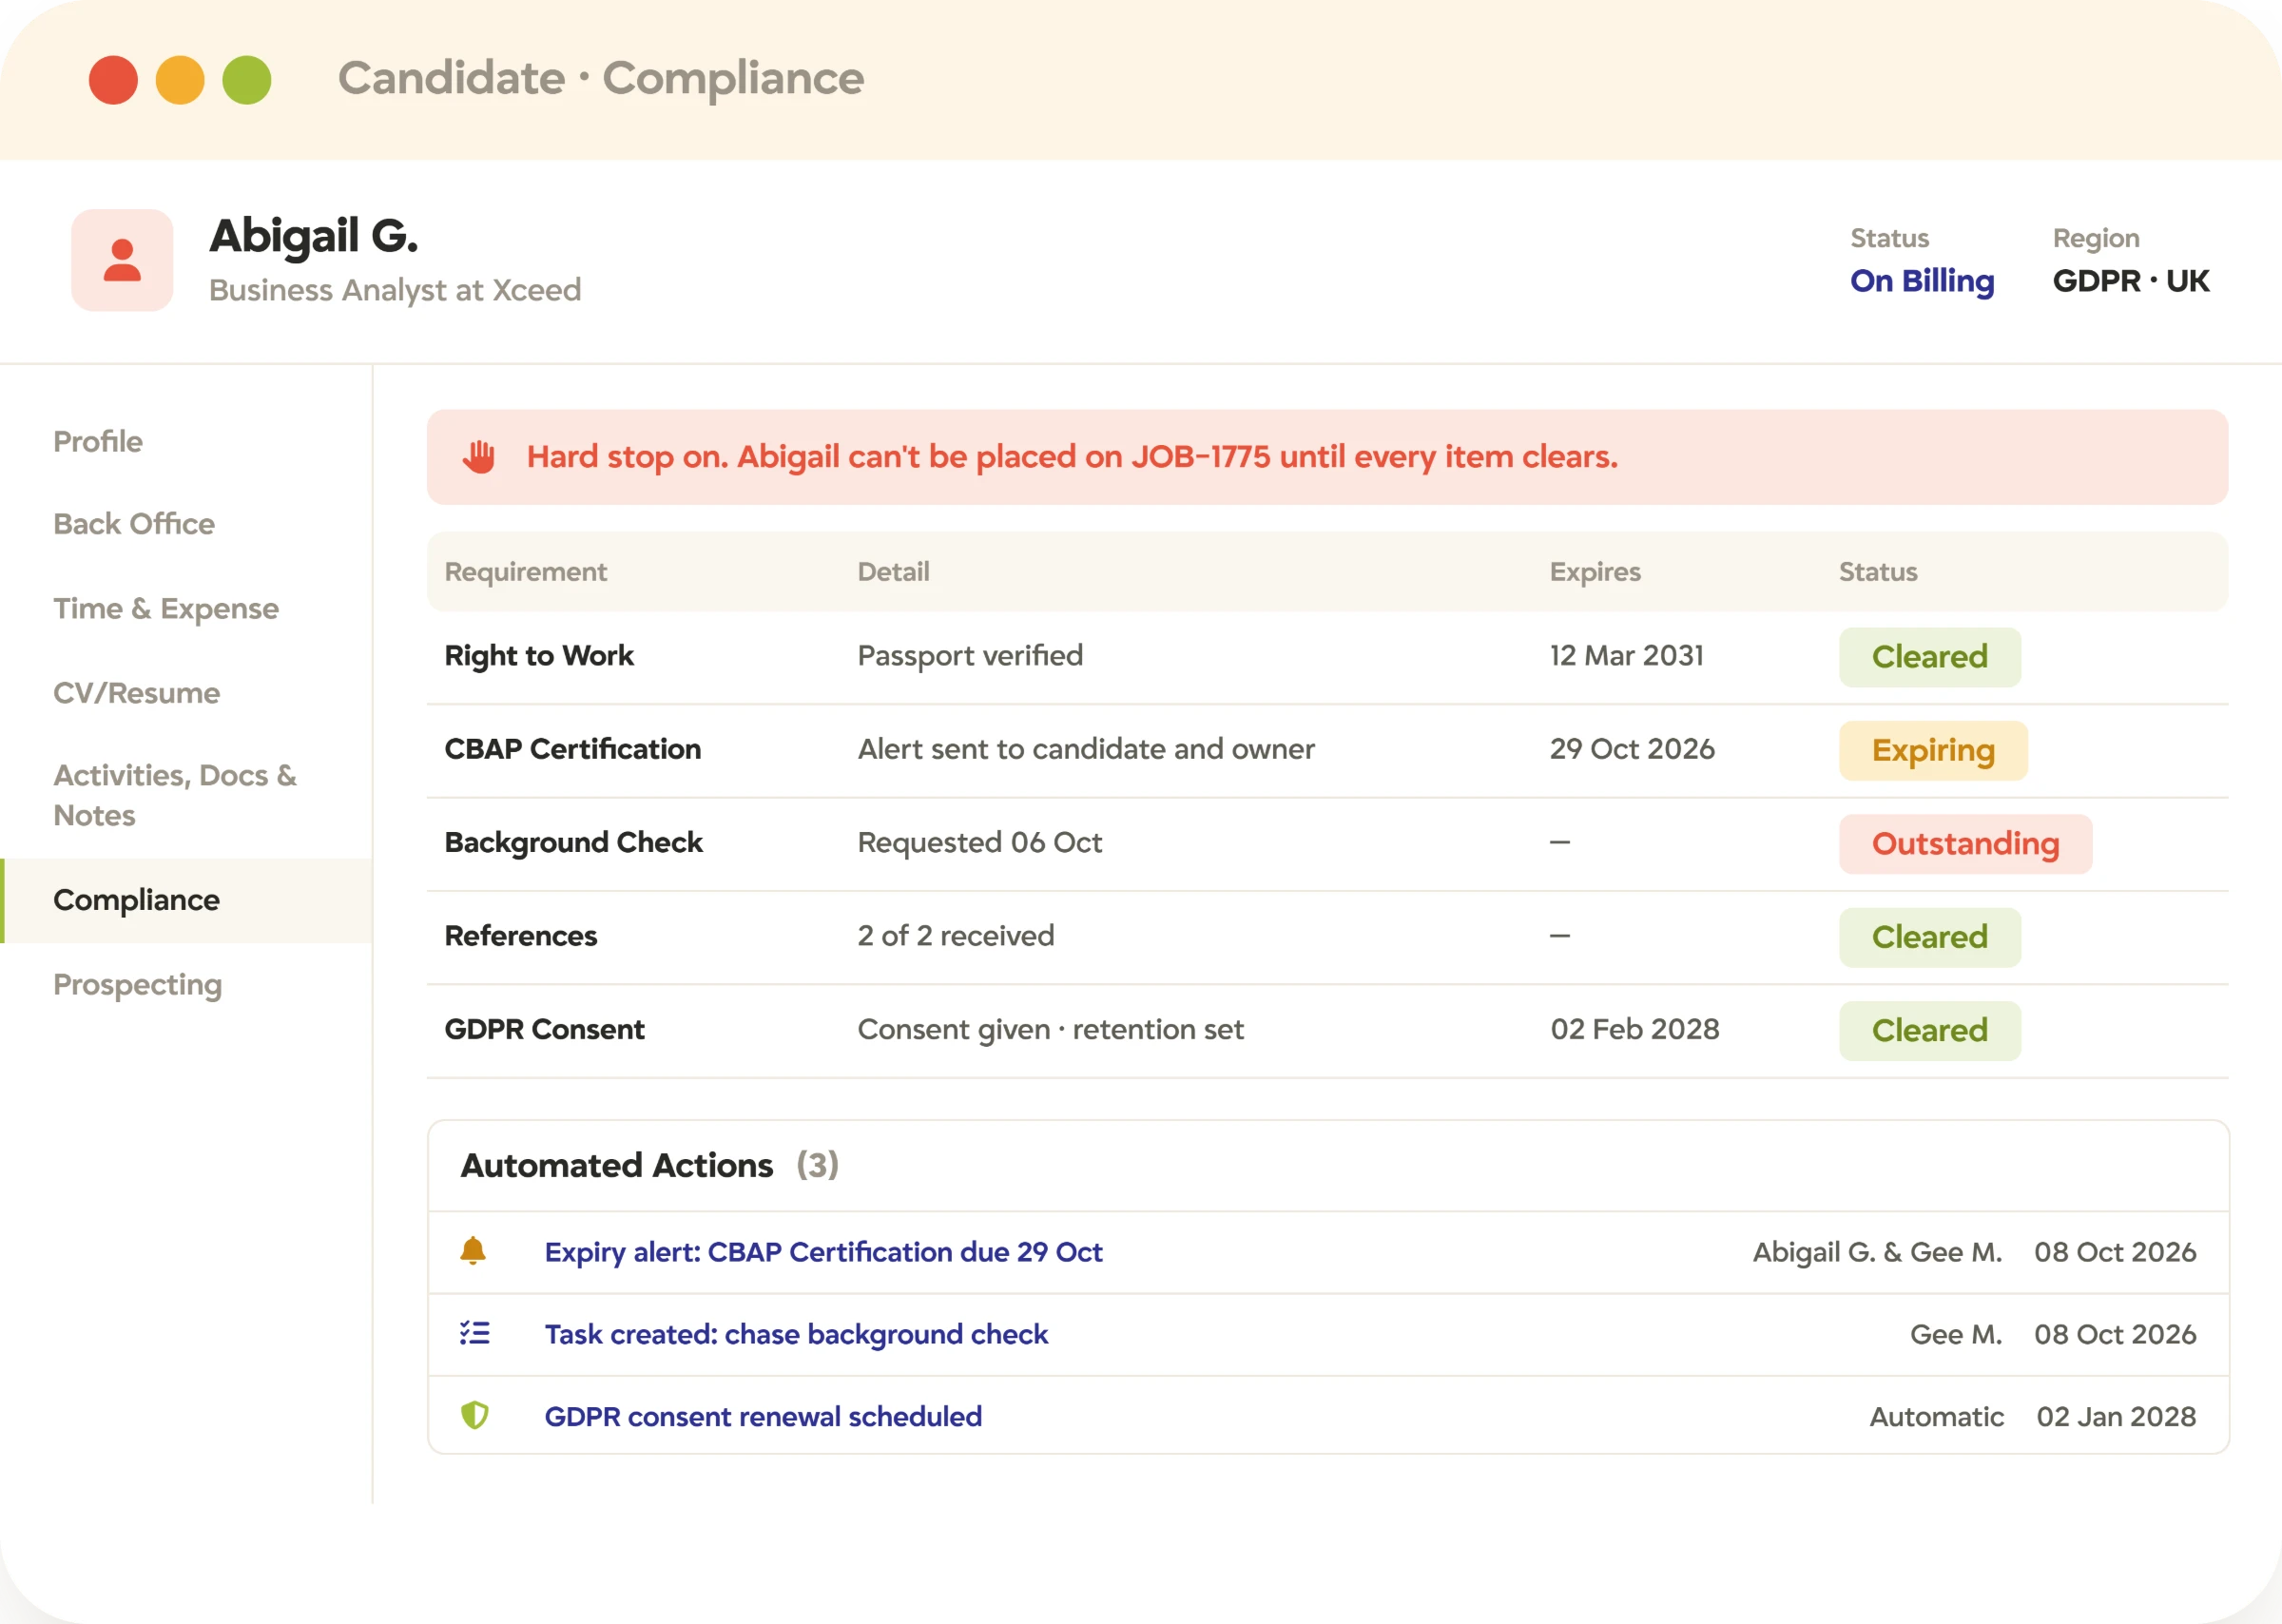This screenshot has height=1624, width=2282.
Task: Open the Profile sidebar tab
Action: pyautogui.click(x=98, y=441)
